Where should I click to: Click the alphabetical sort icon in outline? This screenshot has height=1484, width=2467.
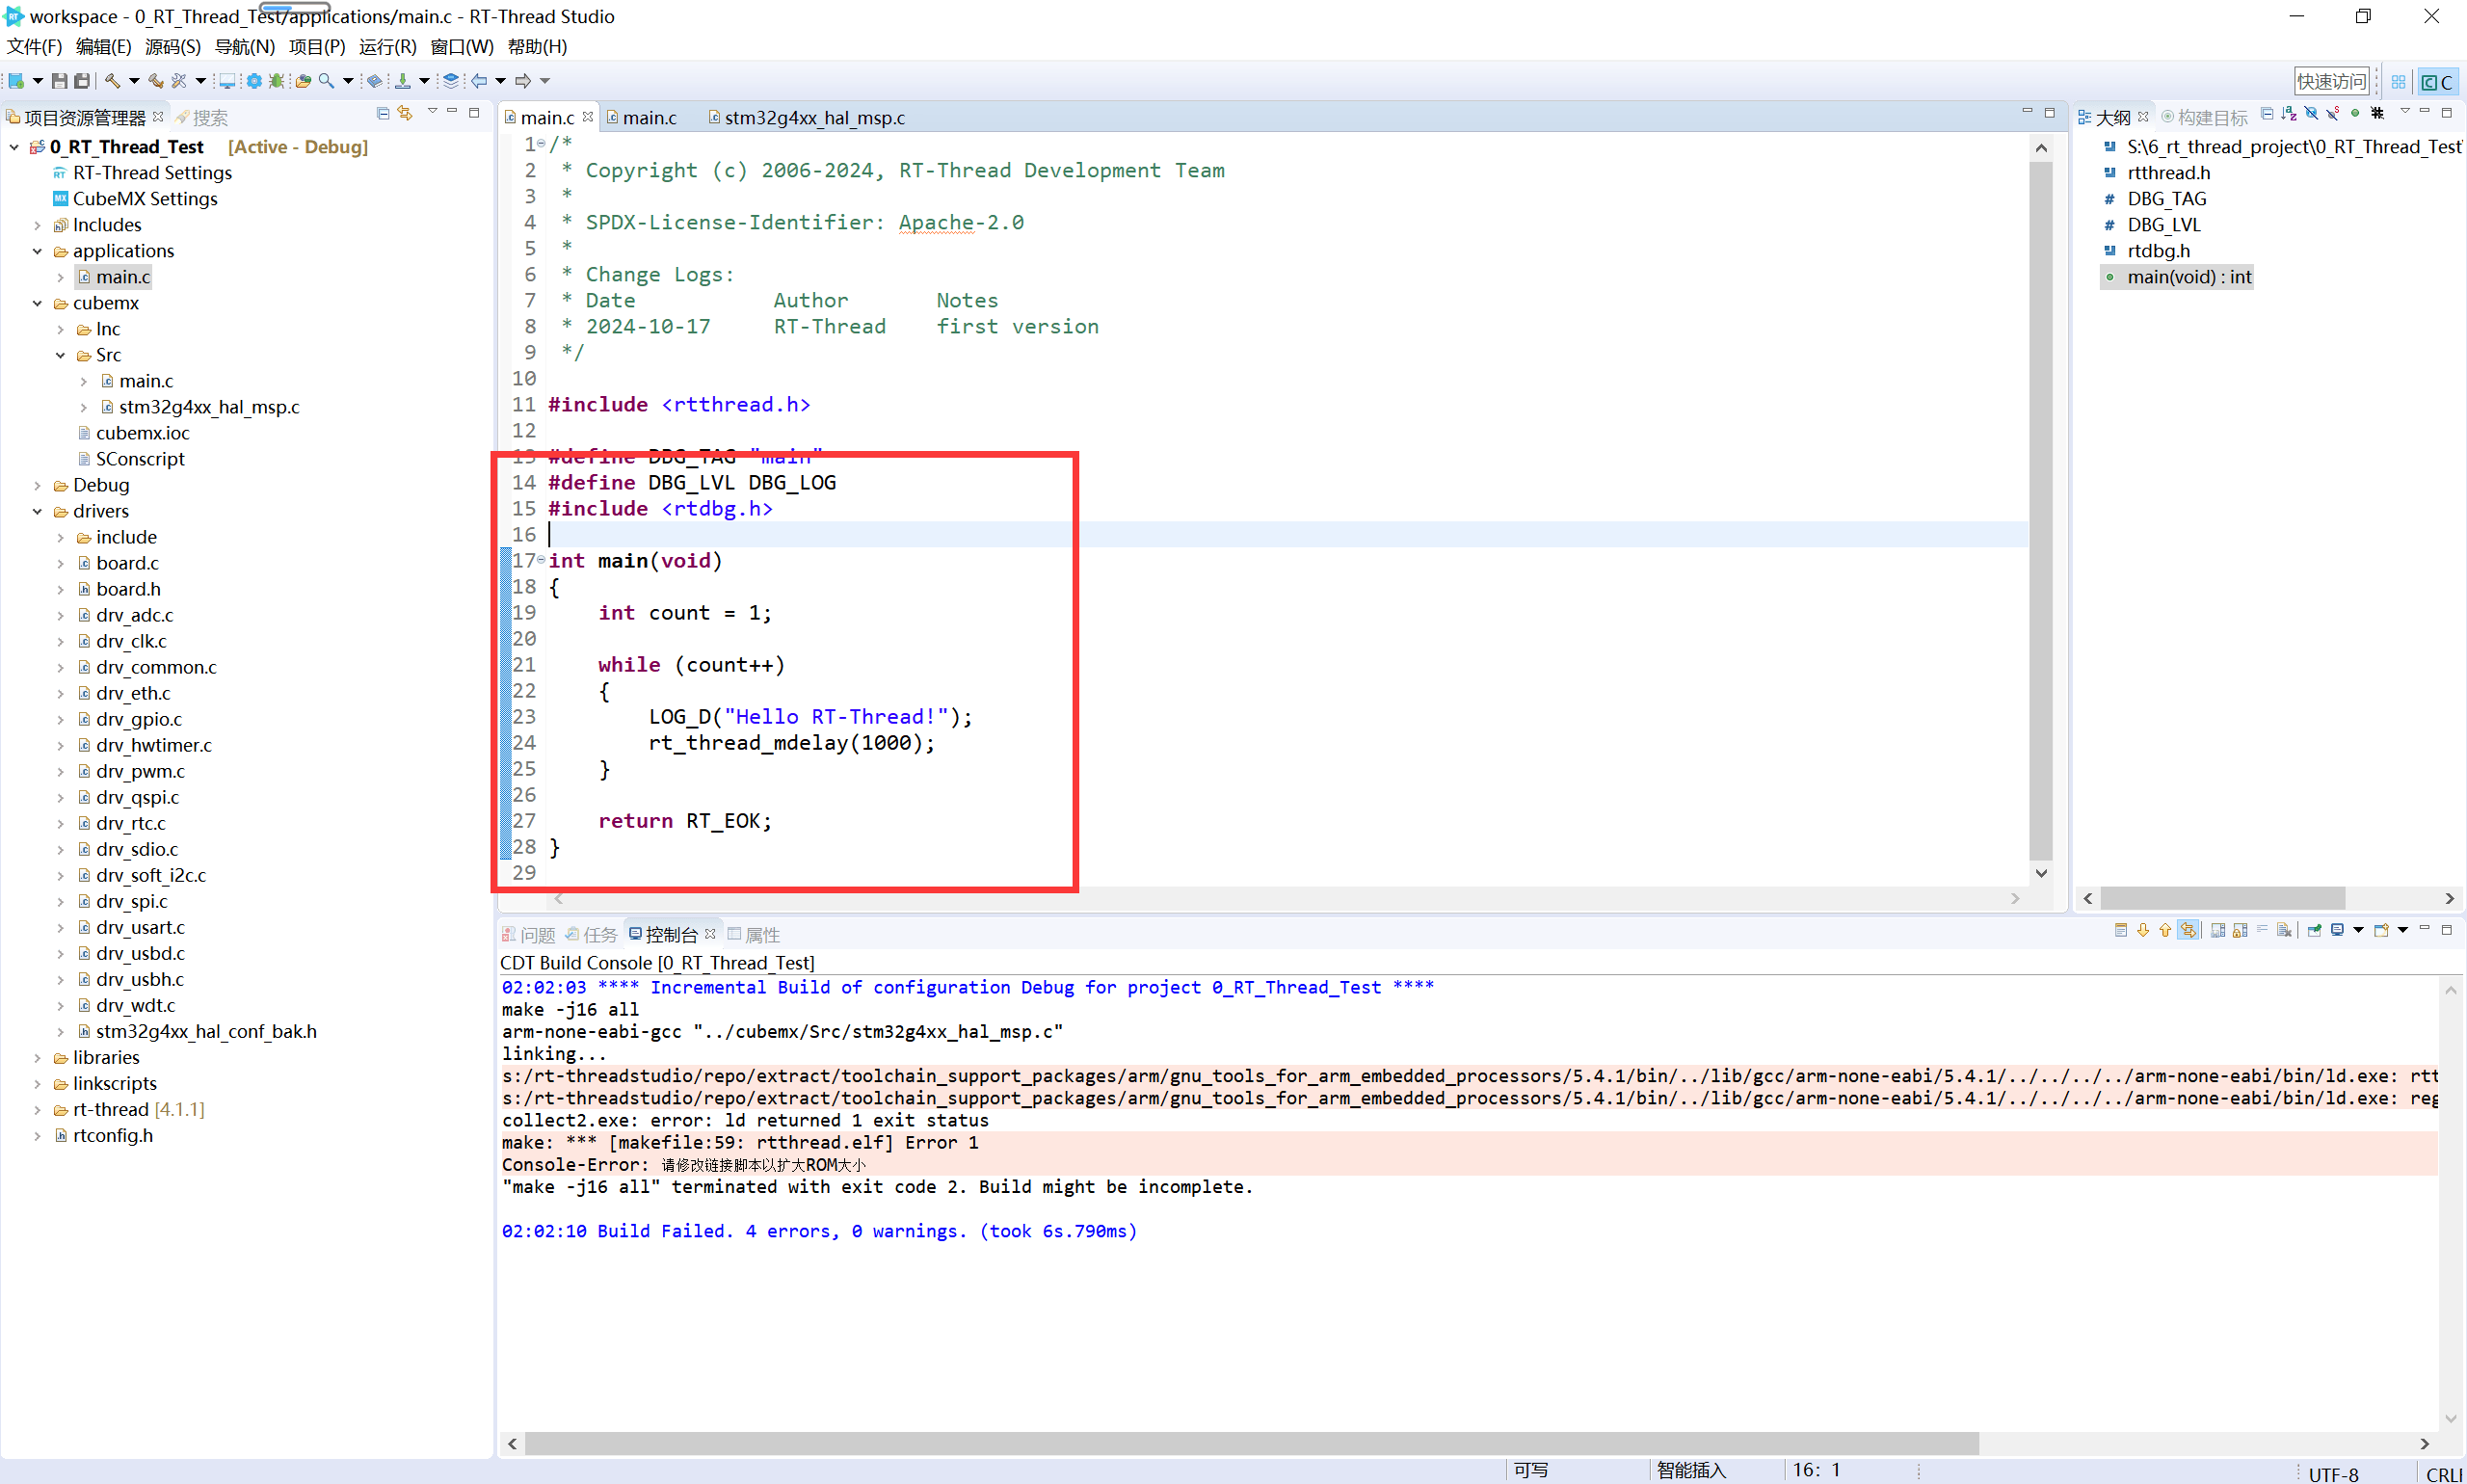point(2289,114)
